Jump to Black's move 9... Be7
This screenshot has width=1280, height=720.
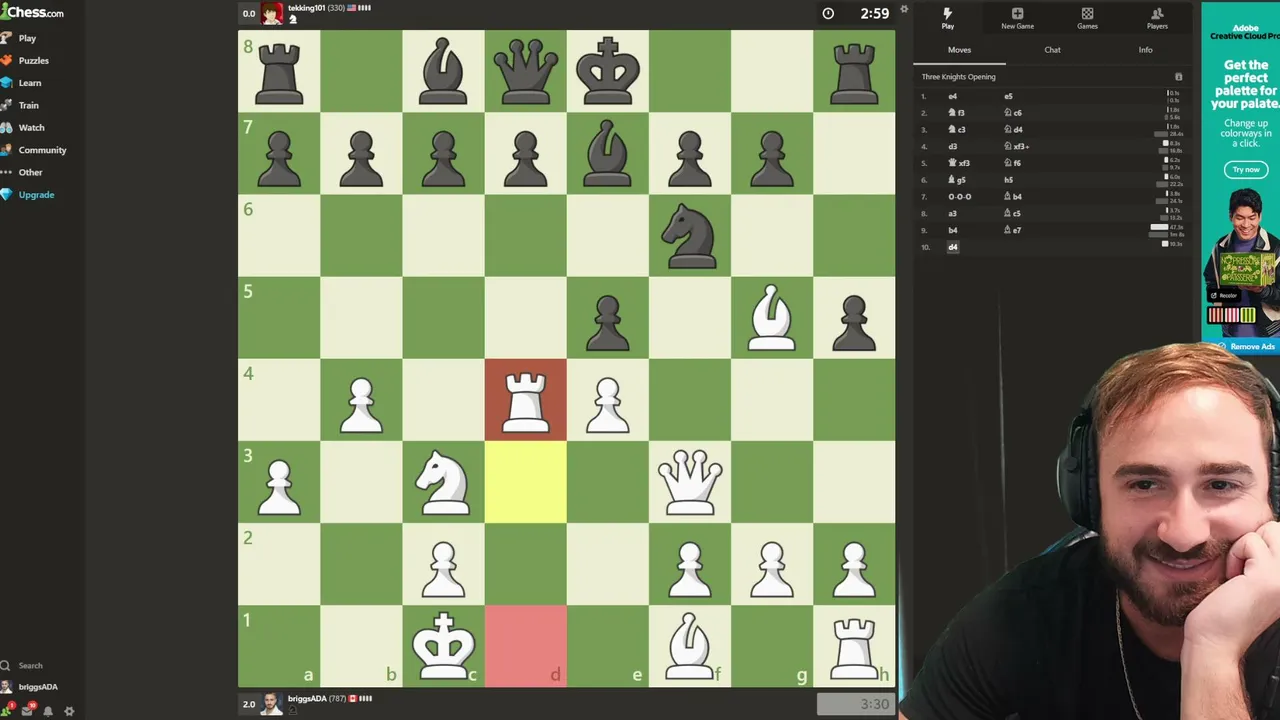point(1013,230)
